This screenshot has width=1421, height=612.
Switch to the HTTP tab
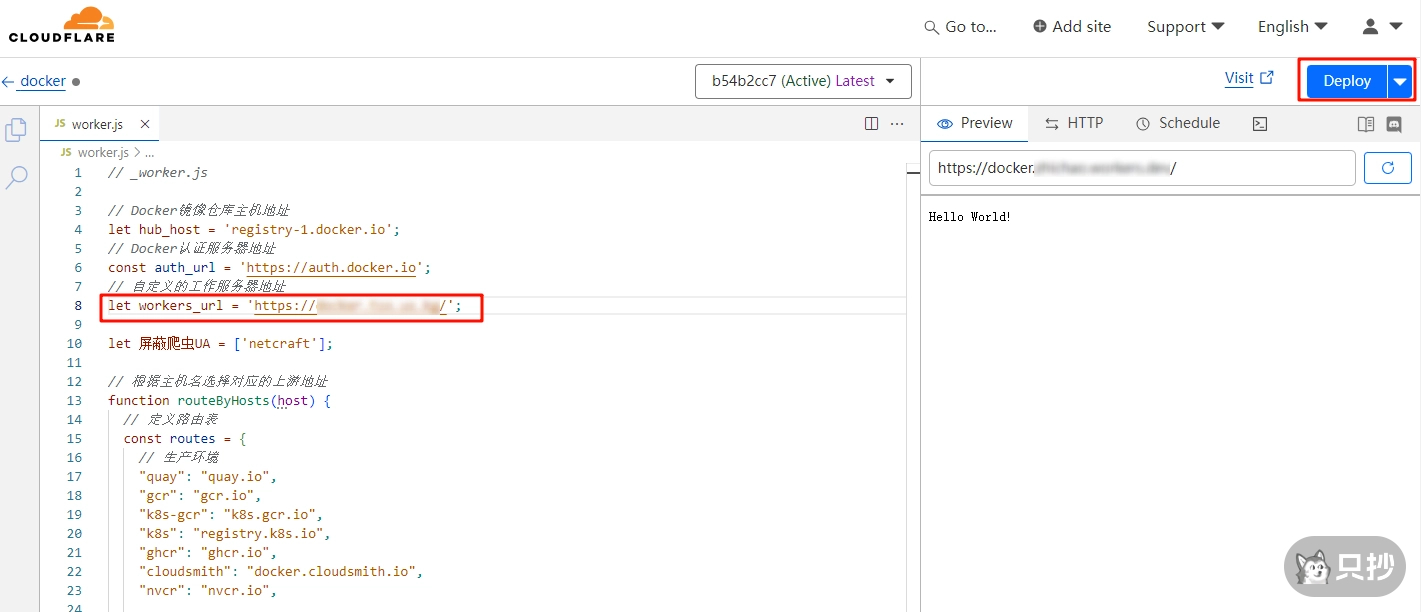pyautogui.click(x=1074, y=123)
